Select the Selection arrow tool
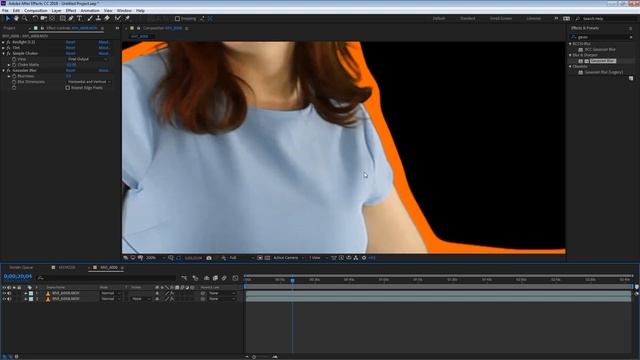Image resolution: width=640 pixels, height=360 pixels. click(7, 18)
